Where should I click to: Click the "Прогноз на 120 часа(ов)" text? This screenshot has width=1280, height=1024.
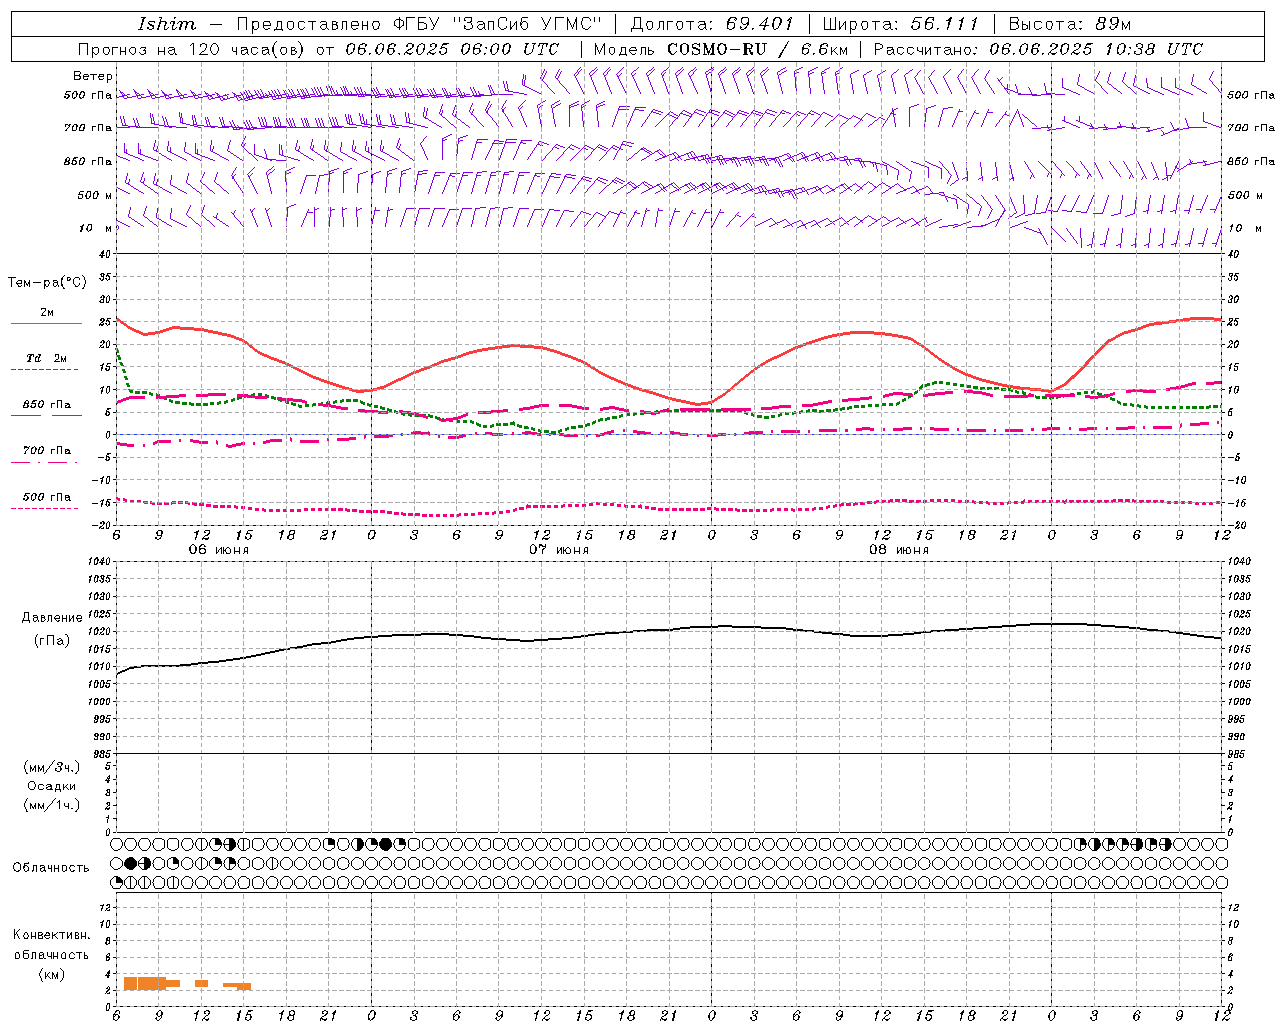point(193,49)
